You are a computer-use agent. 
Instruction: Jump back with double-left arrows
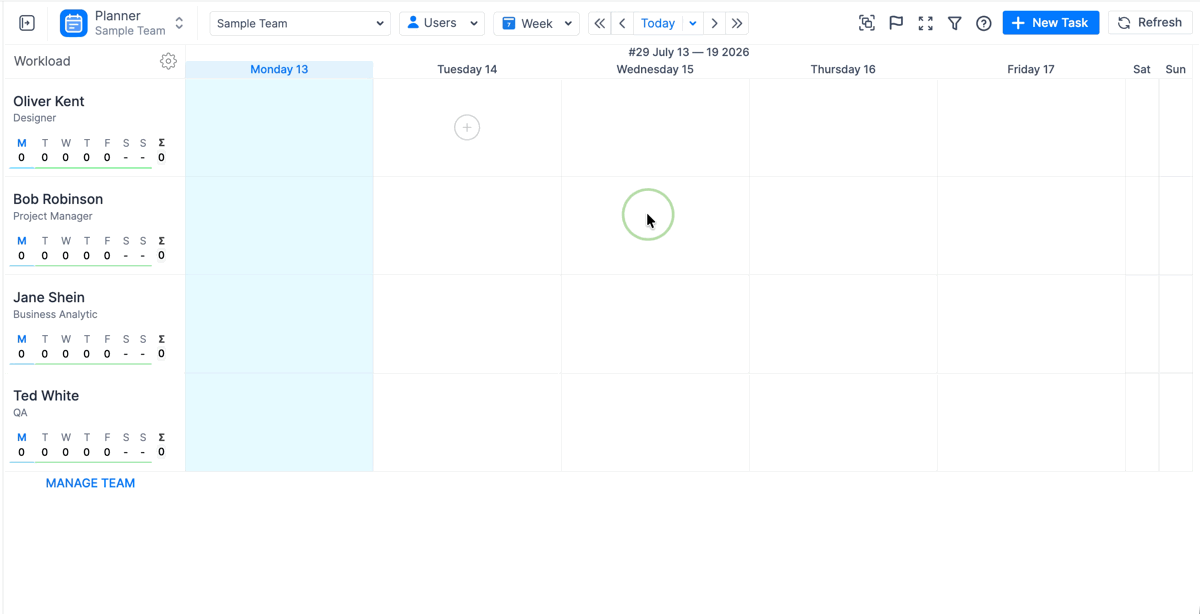[599, 23]
